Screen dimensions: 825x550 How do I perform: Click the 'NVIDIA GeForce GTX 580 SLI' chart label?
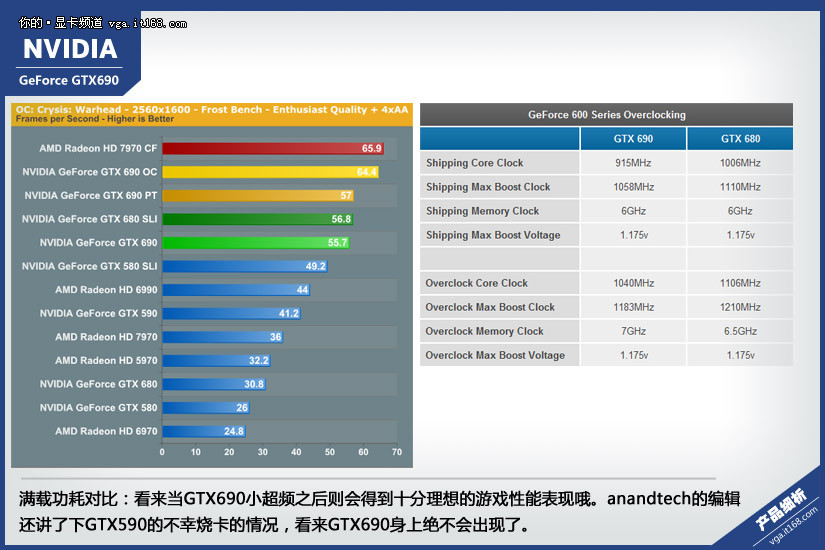tap(89, 266)
